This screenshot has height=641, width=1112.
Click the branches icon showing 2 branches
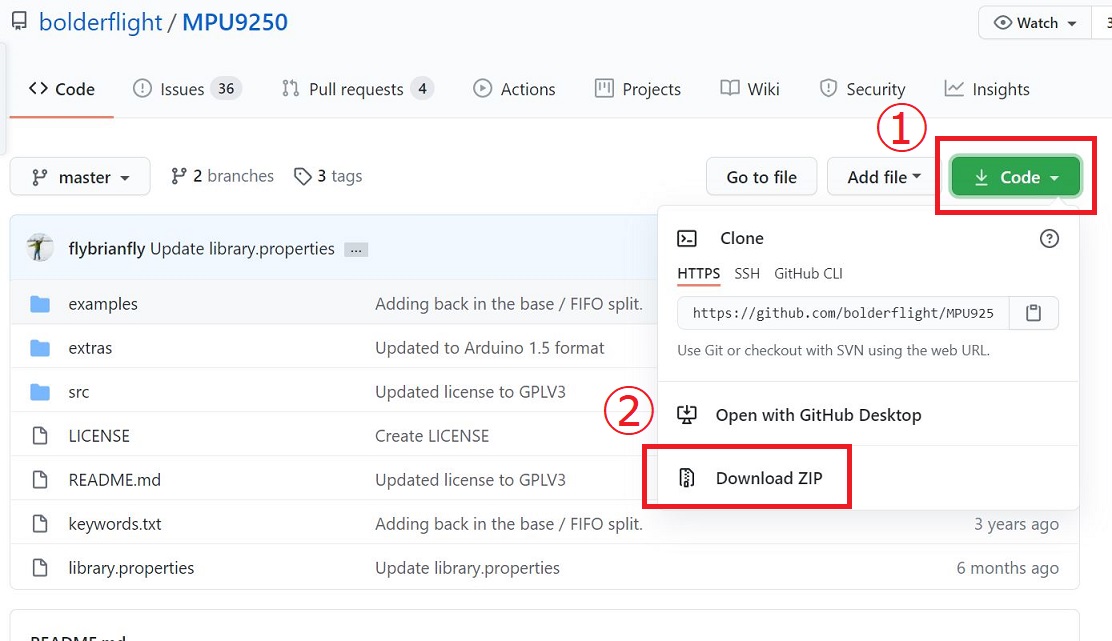(x=179, y=176)
